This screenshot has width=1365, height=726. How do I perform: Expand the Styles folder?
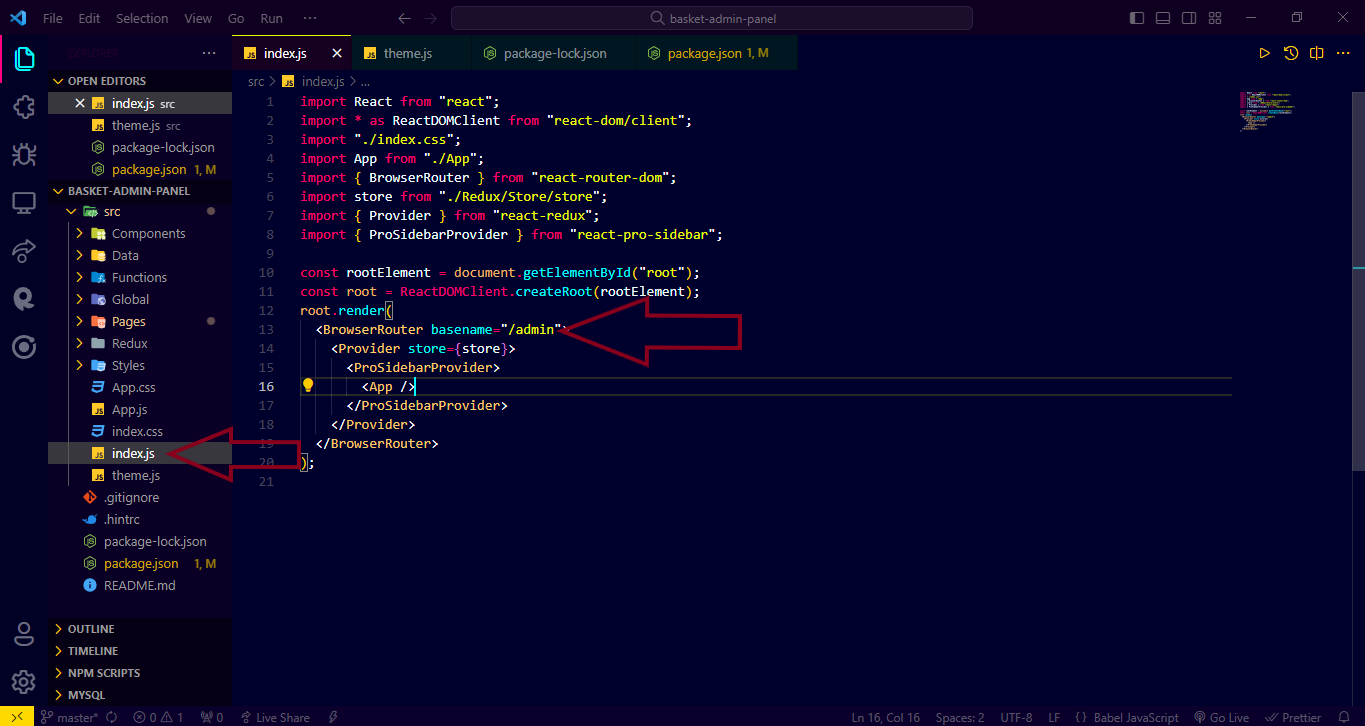click(x=140, y=366)
